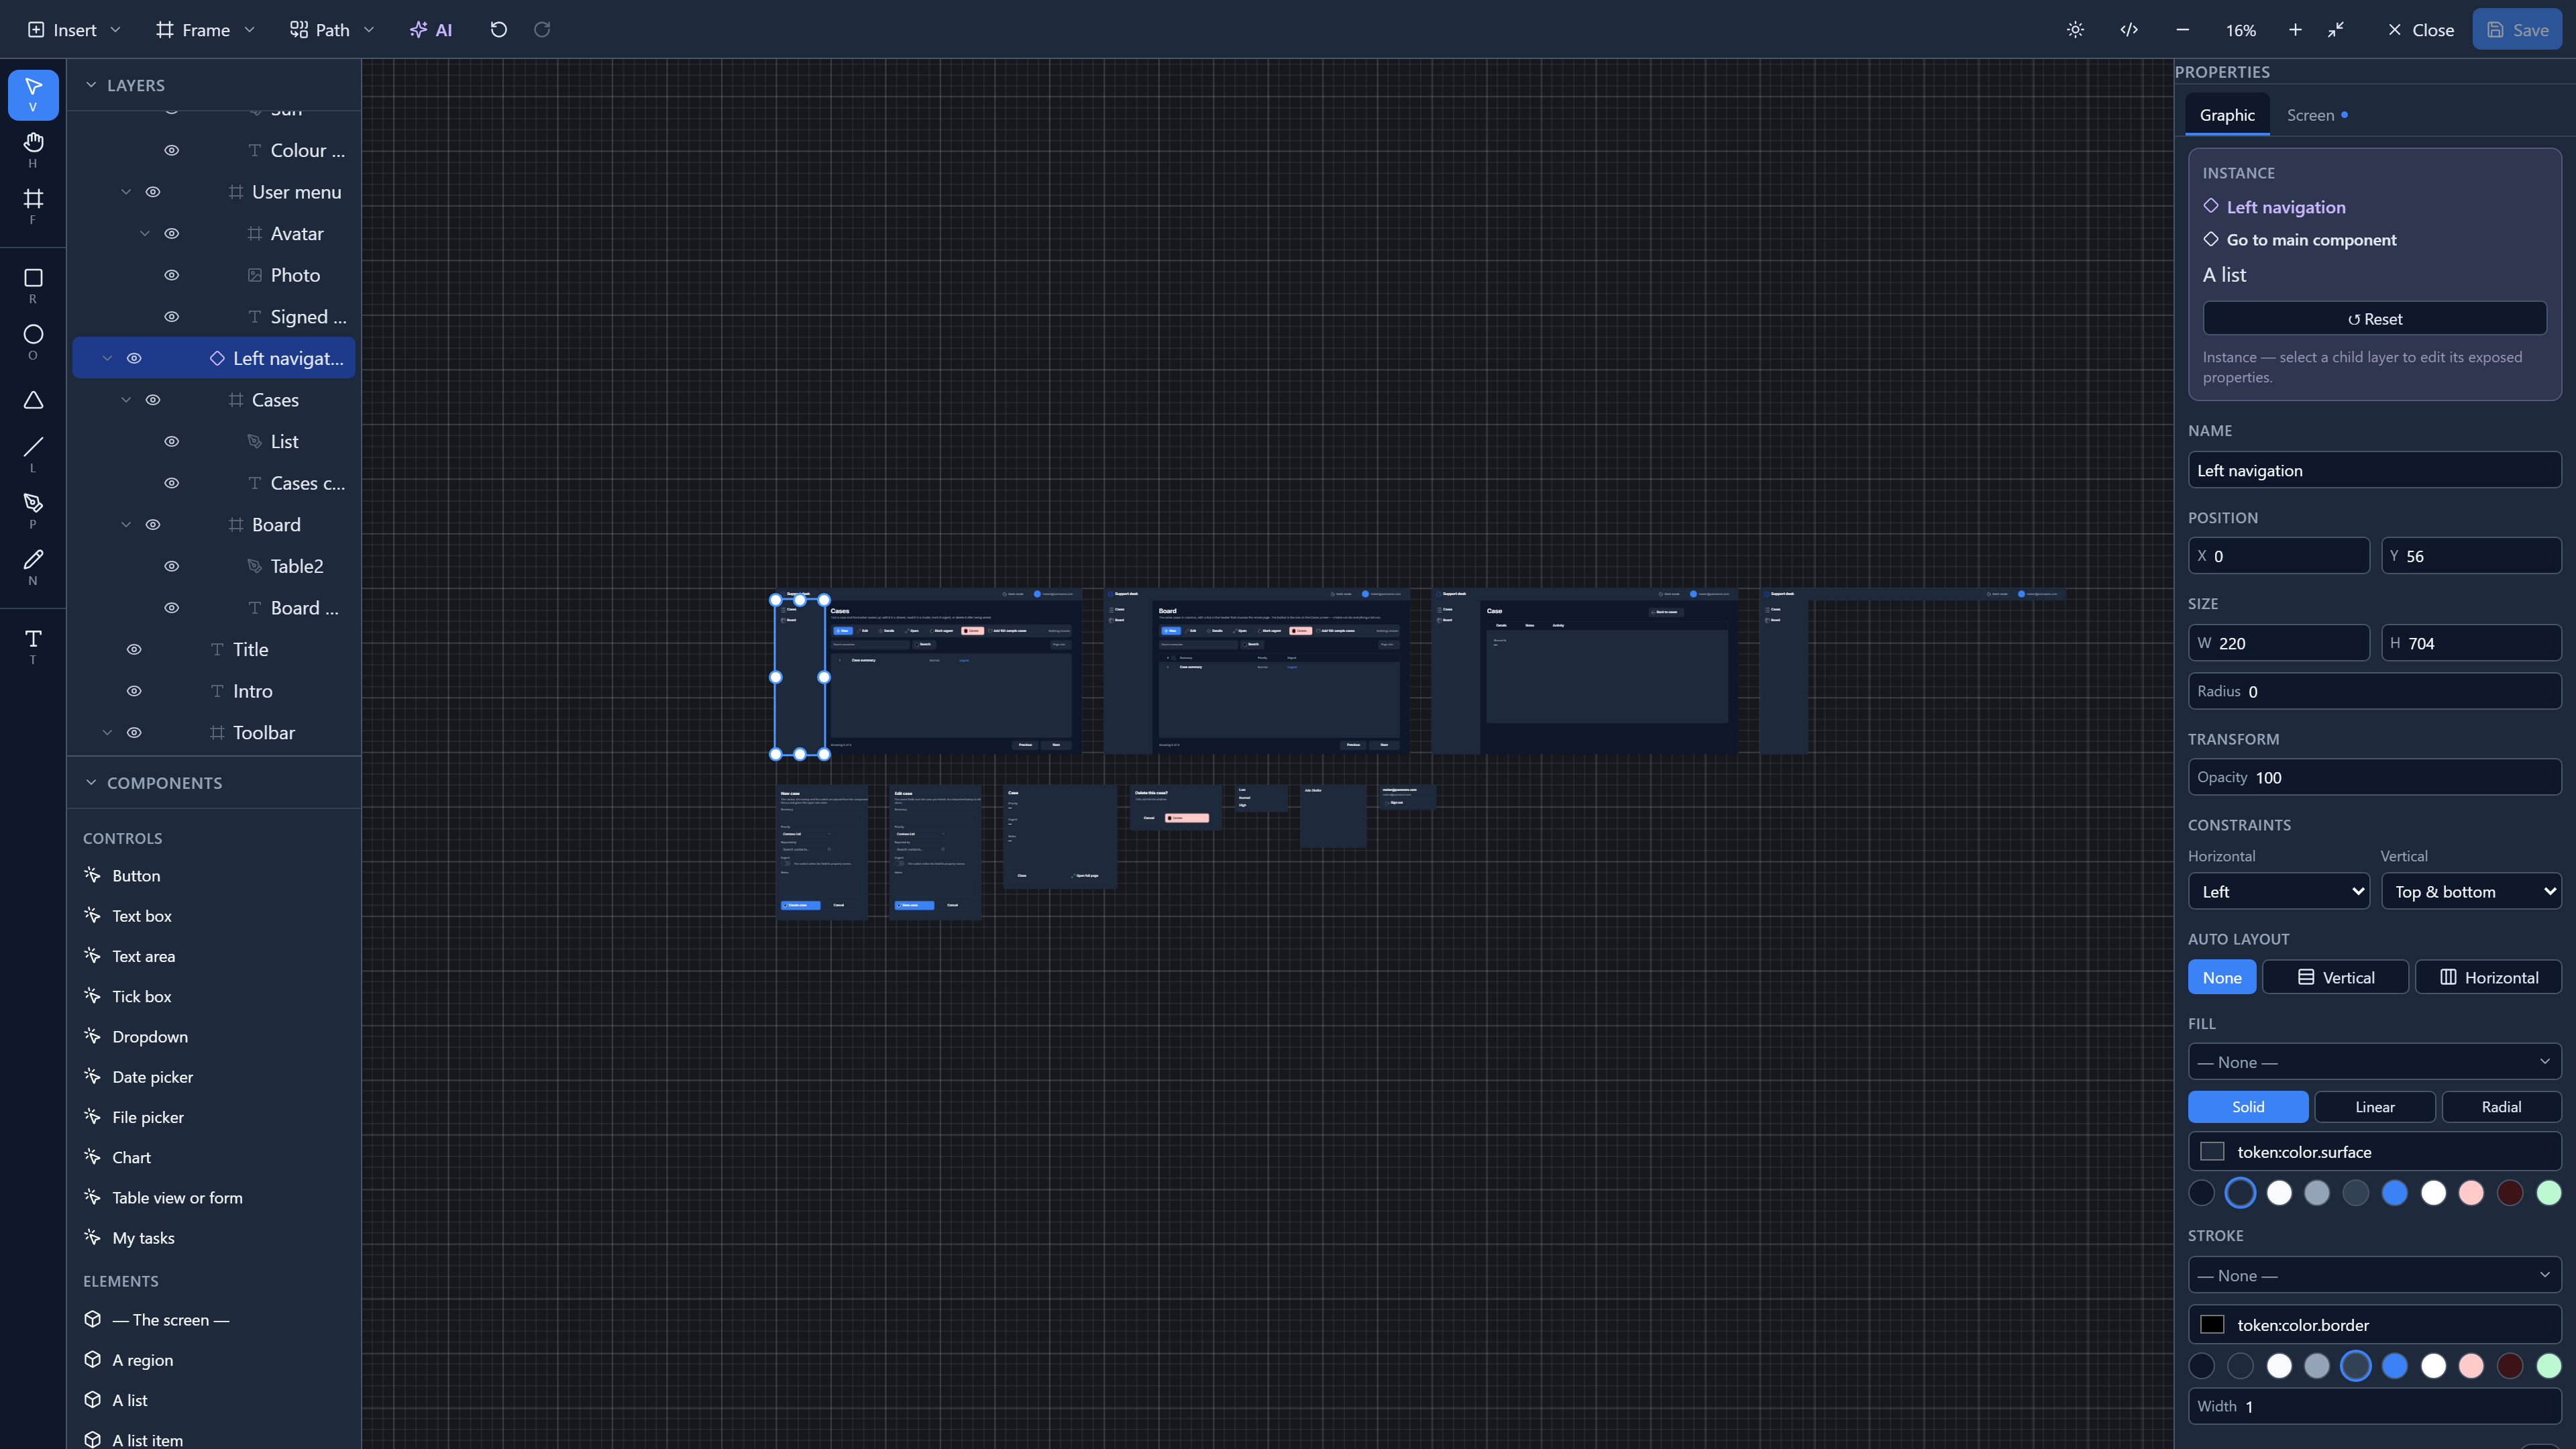The image size is (2576, 1449).
Task: Select the Rectangle shape tool
Action: tap(33, 285)
